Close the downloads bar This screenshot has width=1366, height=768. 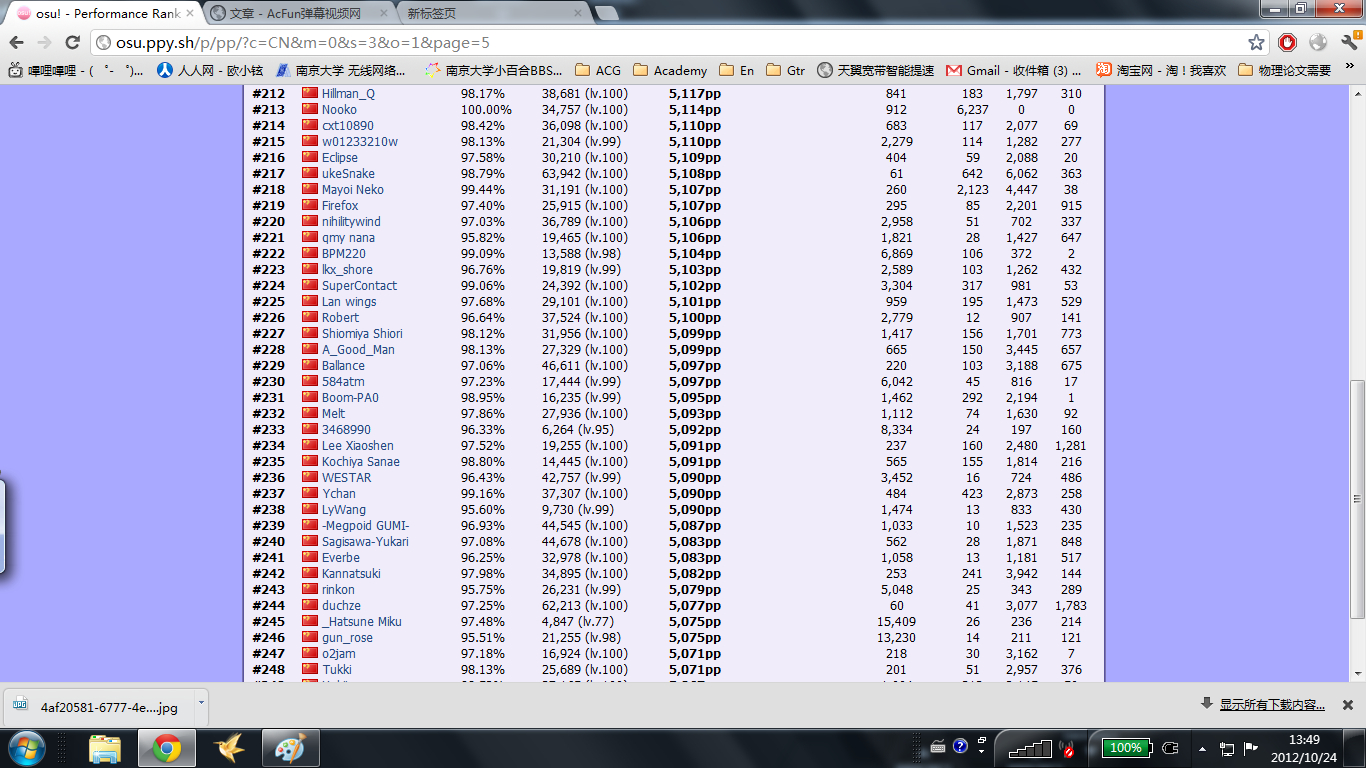1347,705
